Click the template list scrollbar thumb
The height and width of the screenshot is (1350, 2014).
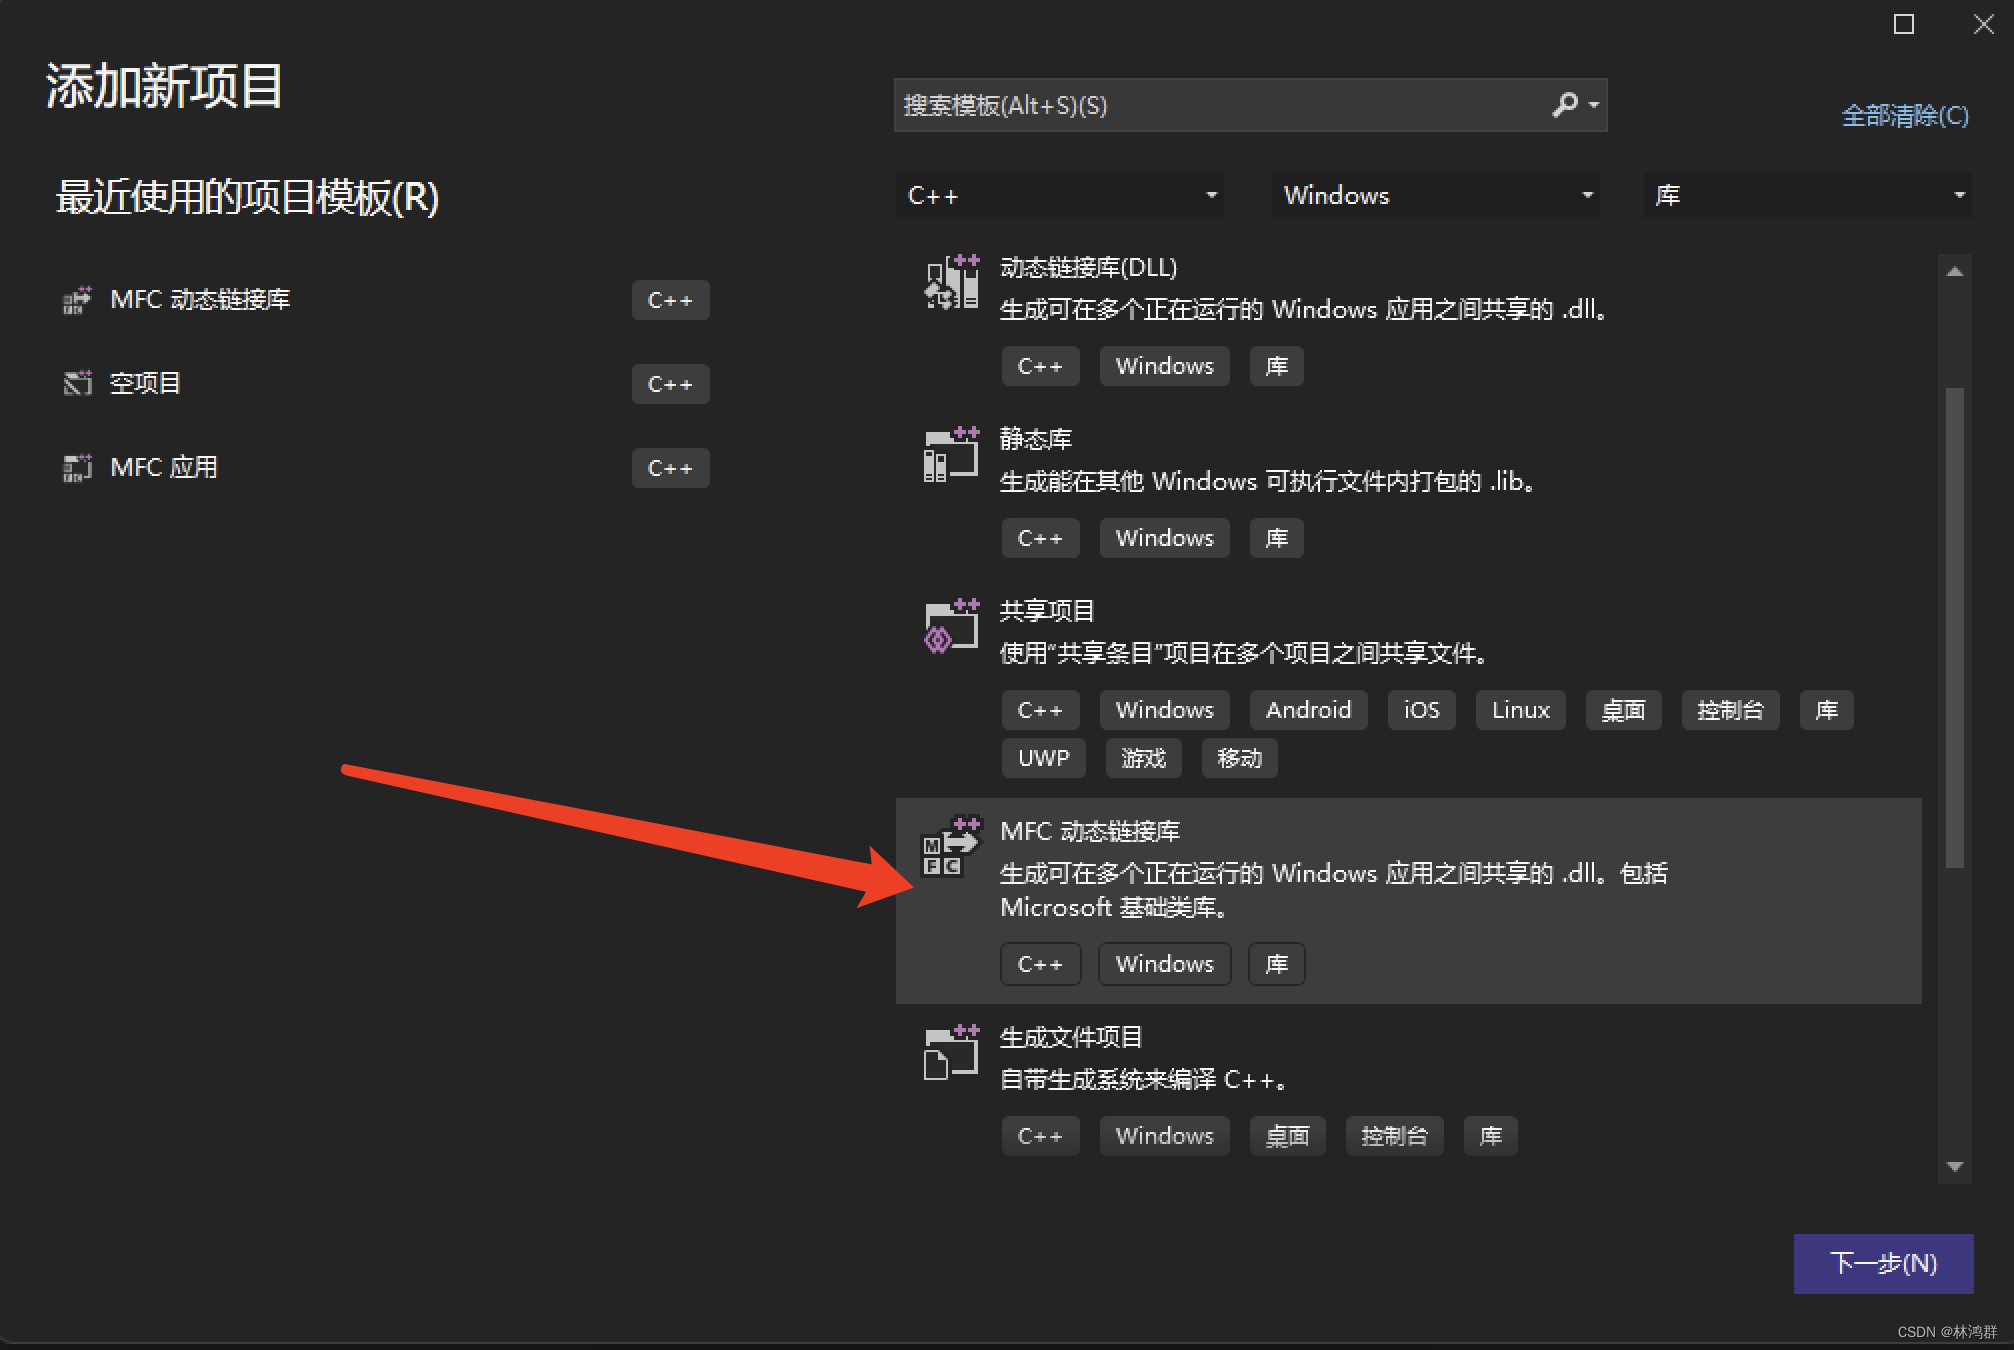(x=1955, y=628)
